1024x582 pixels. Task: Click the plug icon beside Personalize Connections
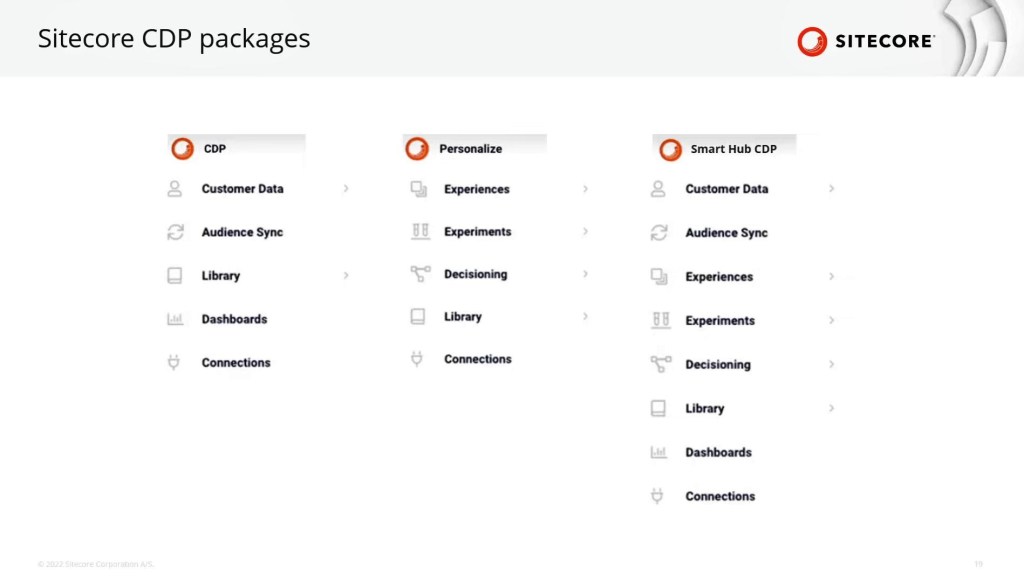(x=418, y=359)
